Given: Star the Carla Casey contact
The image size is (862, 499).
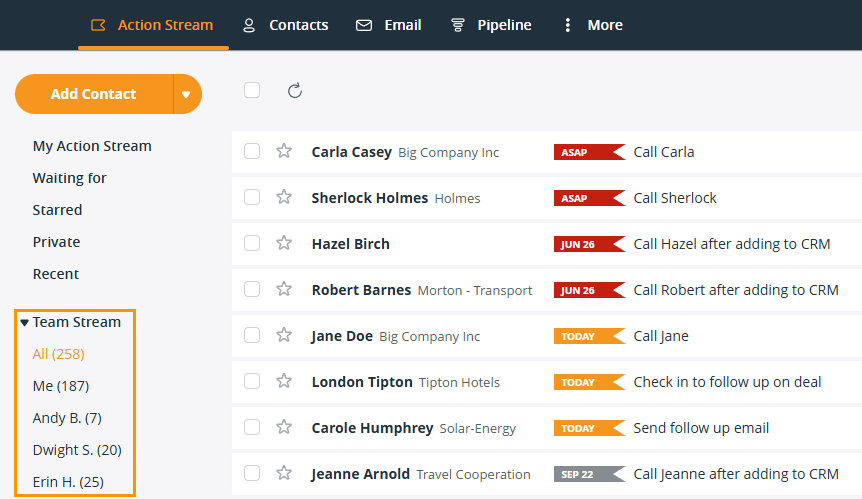Looking at the screenshot, I should pyautogui.click(x=284, y=151).
